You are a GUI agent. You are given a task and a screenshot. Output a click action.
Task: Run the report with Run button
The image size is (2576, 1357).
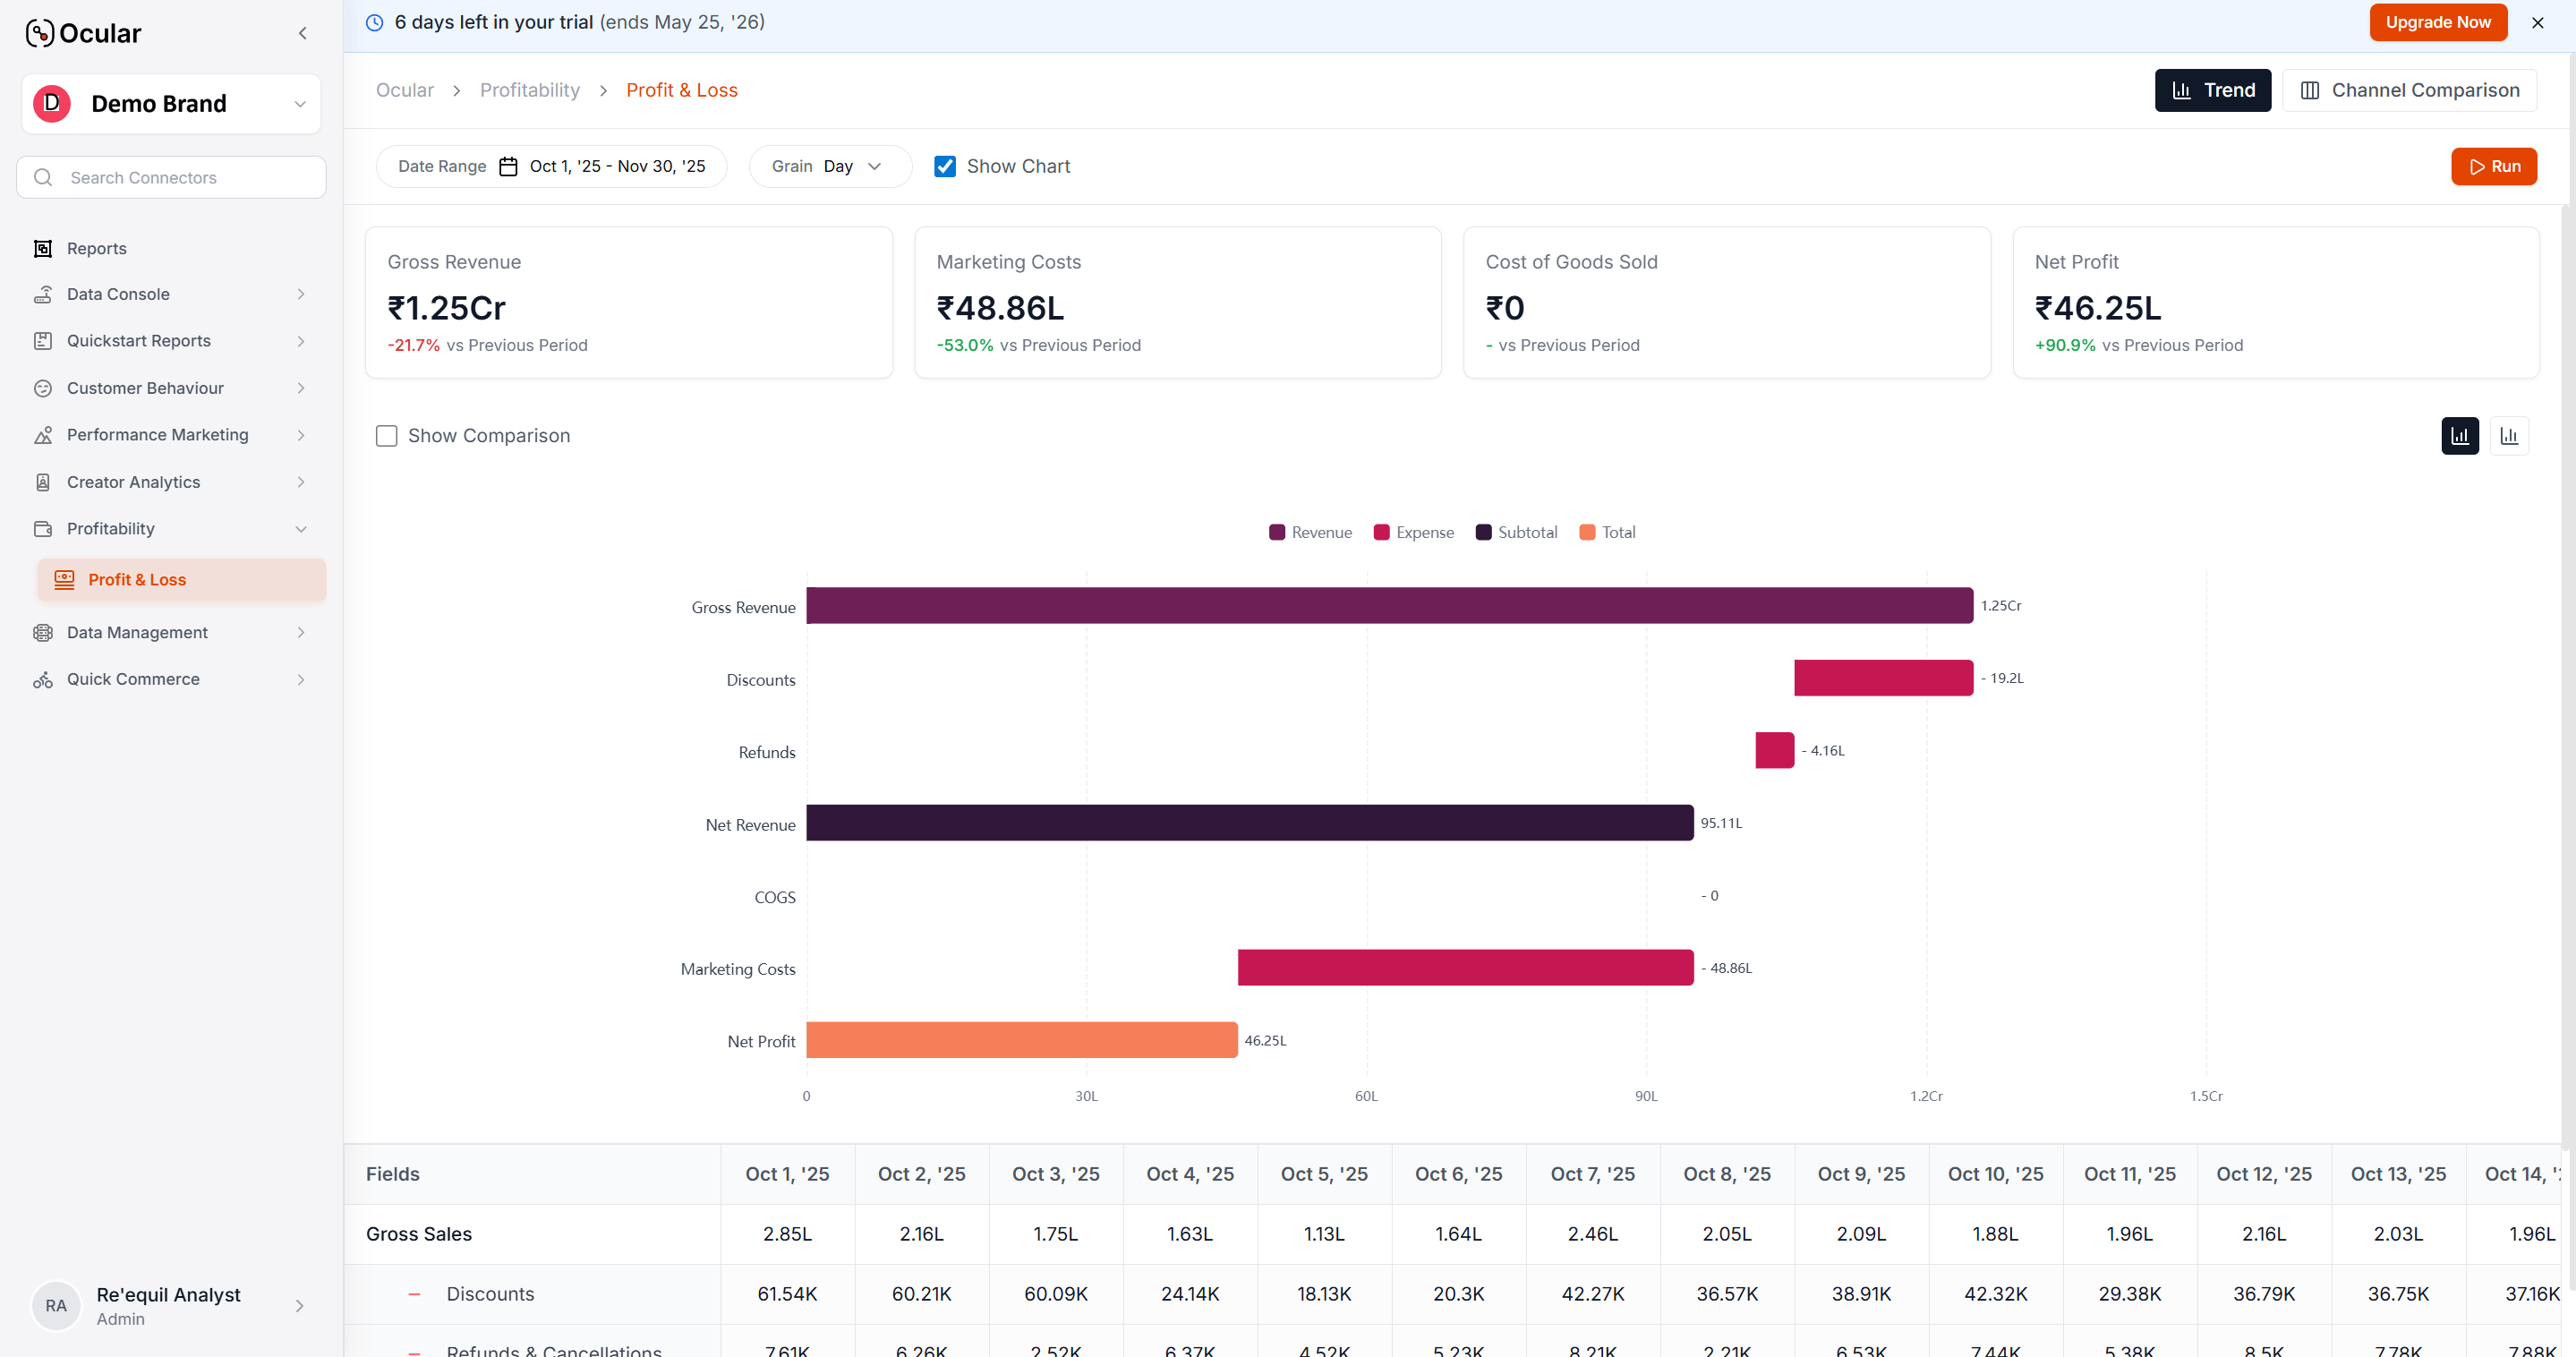point(2494,166)
